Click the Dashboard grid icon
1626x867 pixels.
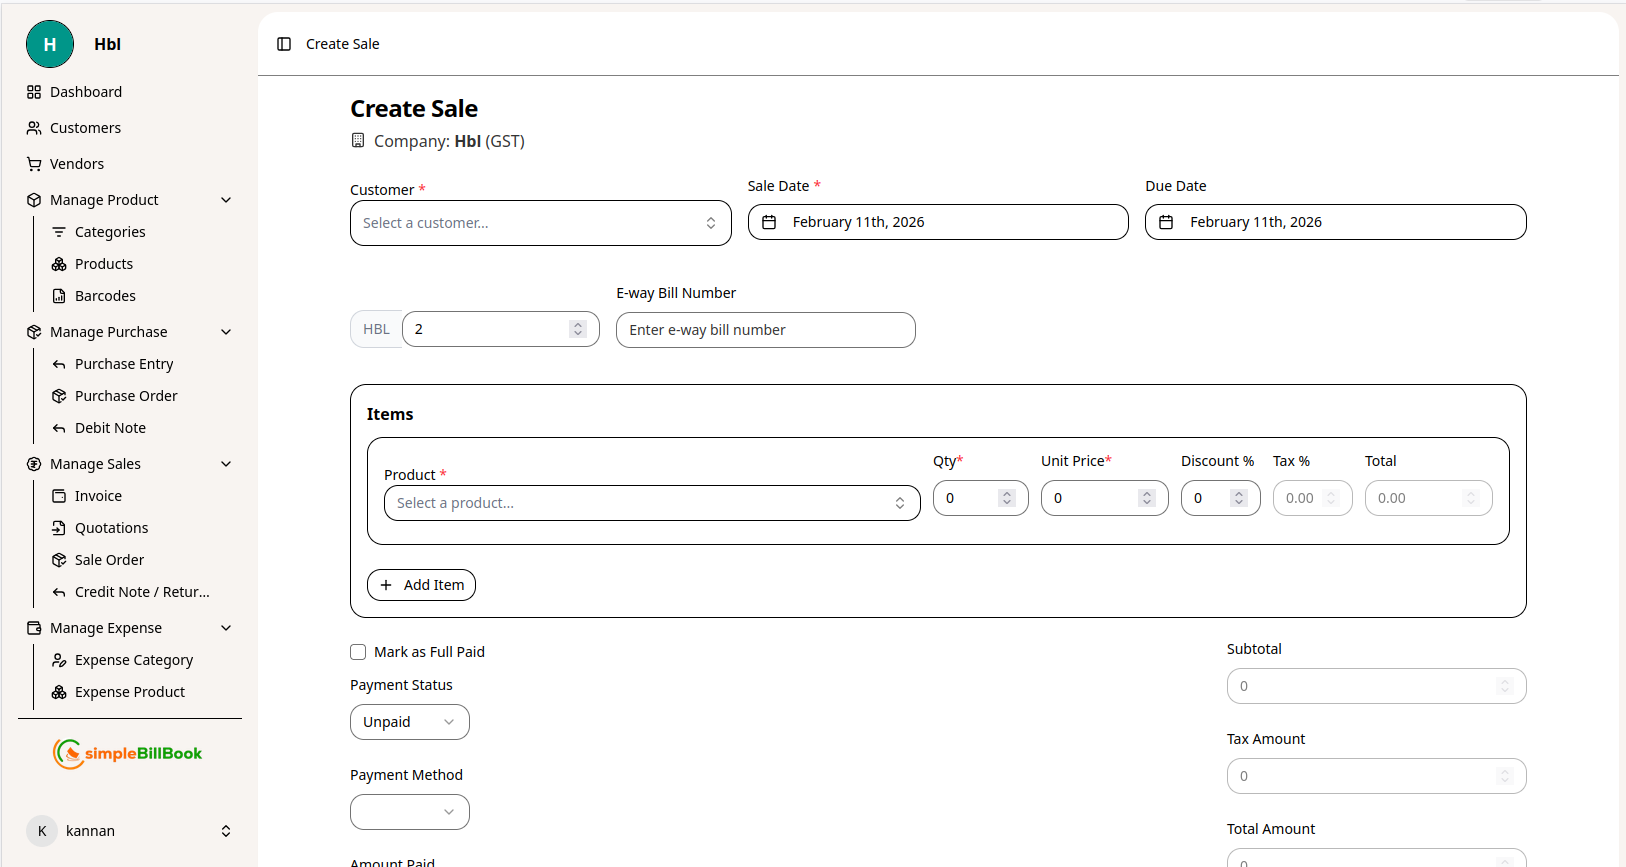(34, 92)
